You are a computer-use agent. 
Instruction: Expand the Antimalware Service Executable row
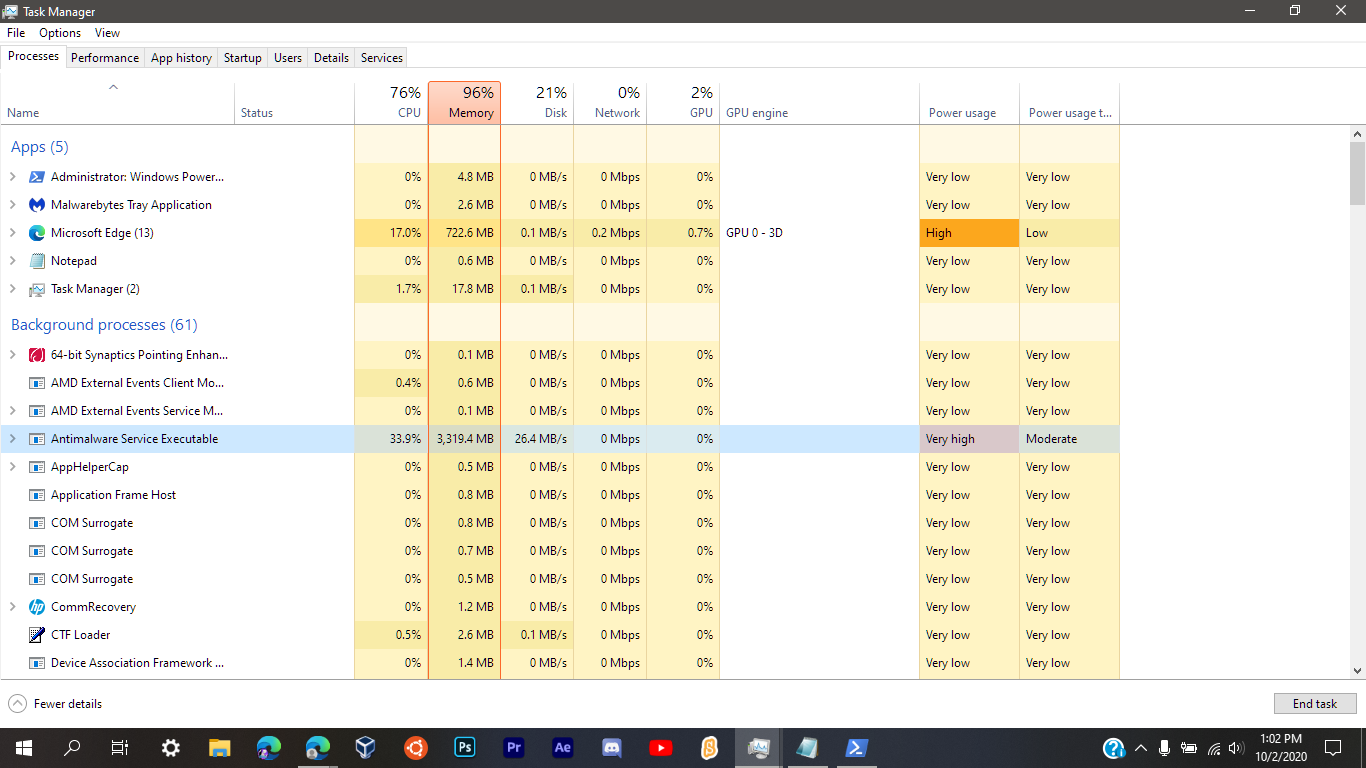point(13,439)
